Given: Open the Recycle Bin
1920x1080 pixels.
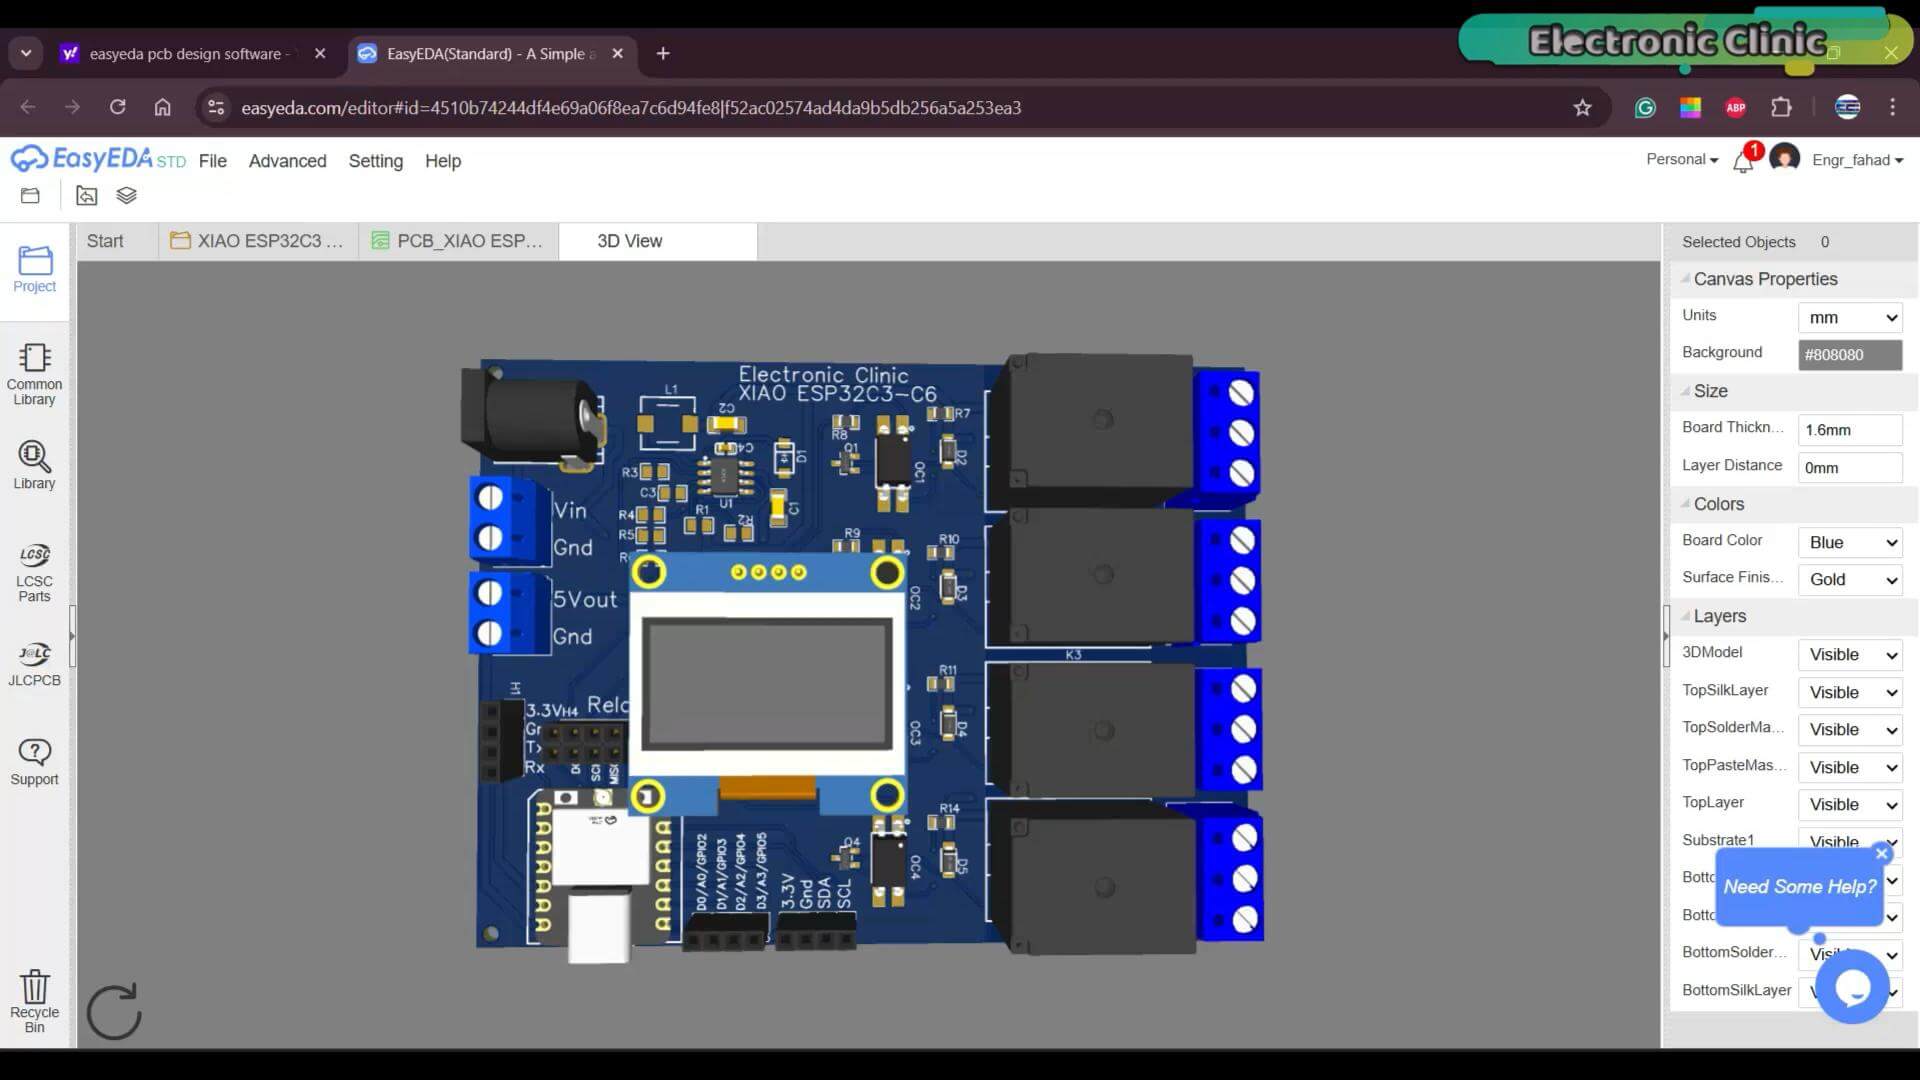Looking at the screenshot, I should click(x=35, y=1000).
